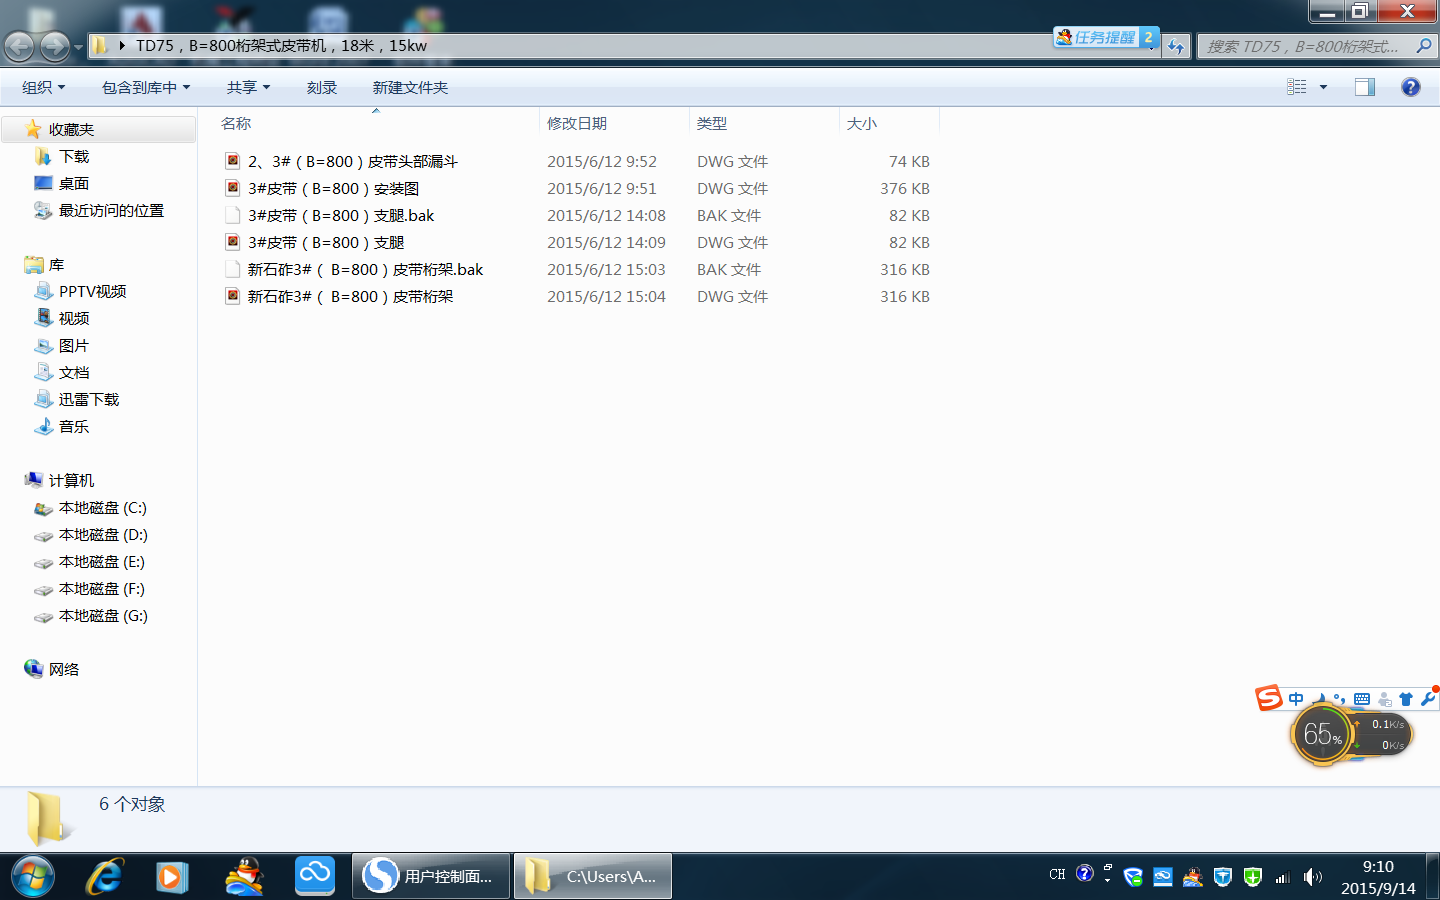Open the 音乐 library icon
Viewport: 1440px width, 900px height.
tap(43, 426)
